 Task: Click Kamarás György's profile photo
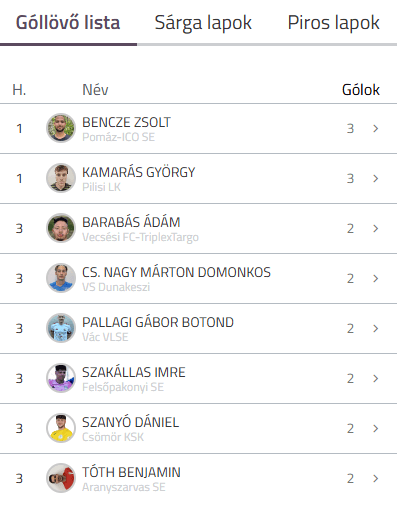[x=61, y=178]
